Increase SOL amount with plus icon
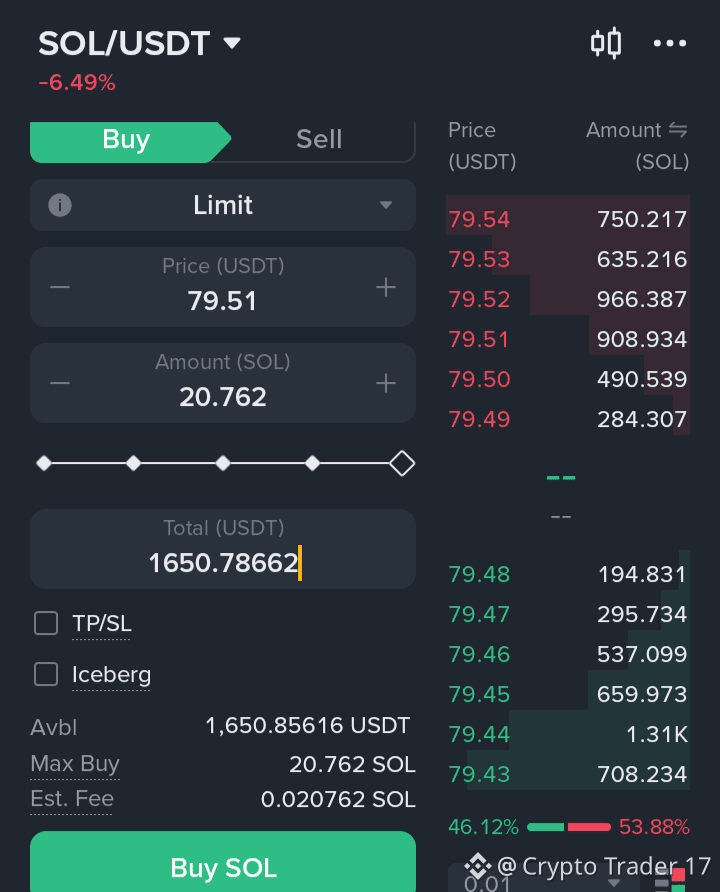 [386, 383]
